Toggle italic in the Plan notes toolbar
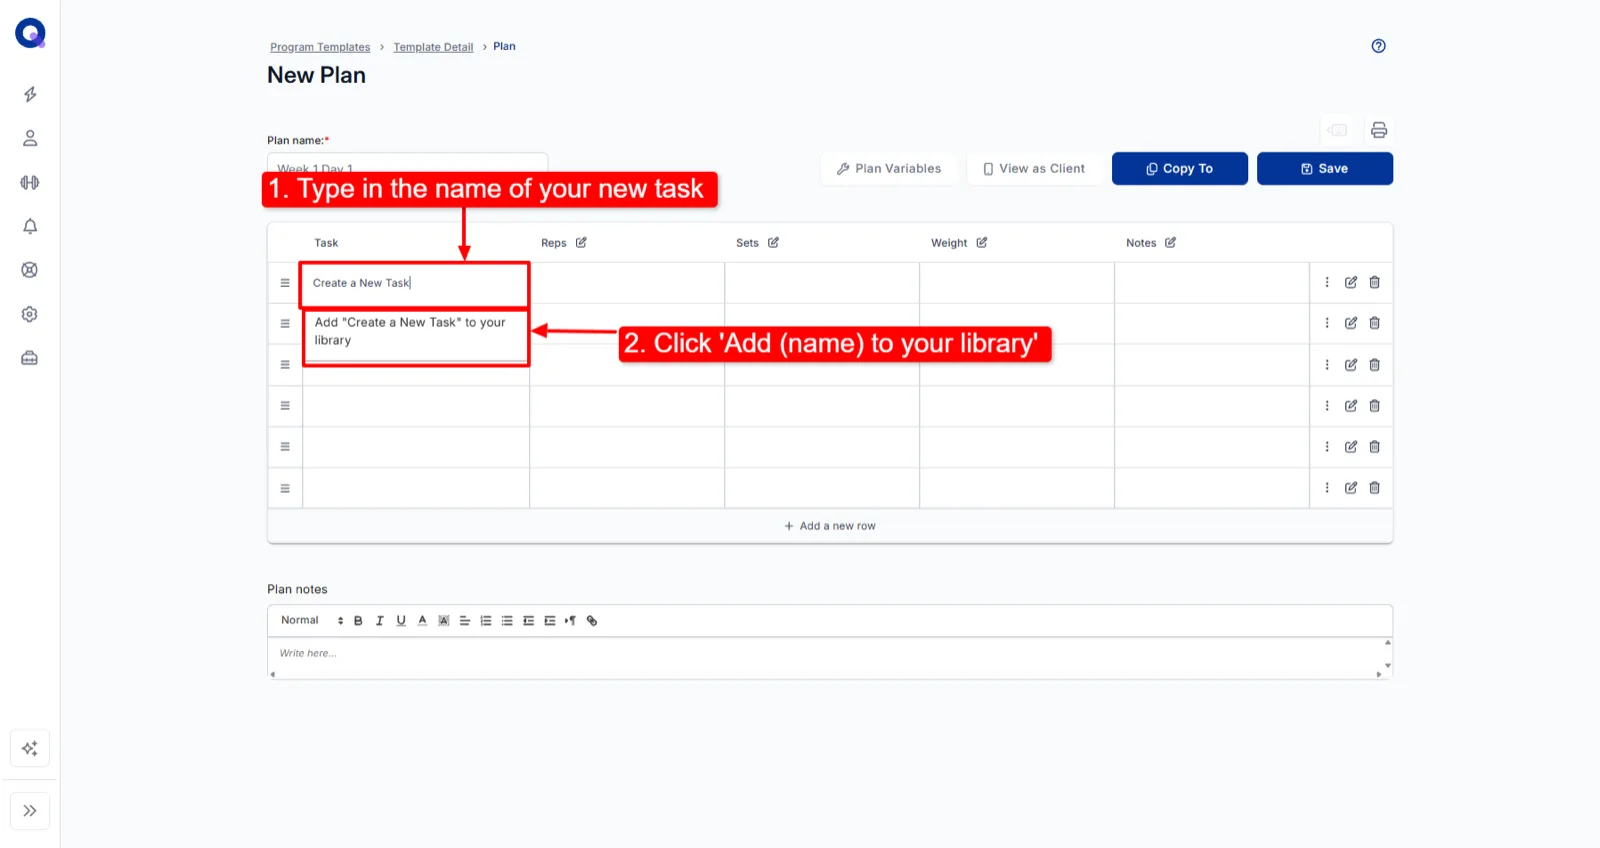The height and width of the screenshot is (848, 1600). [x=379, y=621]
